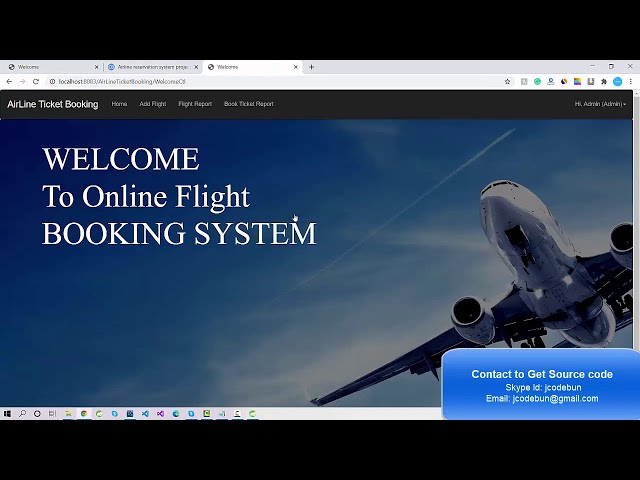Go back using the browser back arrow
This screenshot has height=480, width=640.
9,82
